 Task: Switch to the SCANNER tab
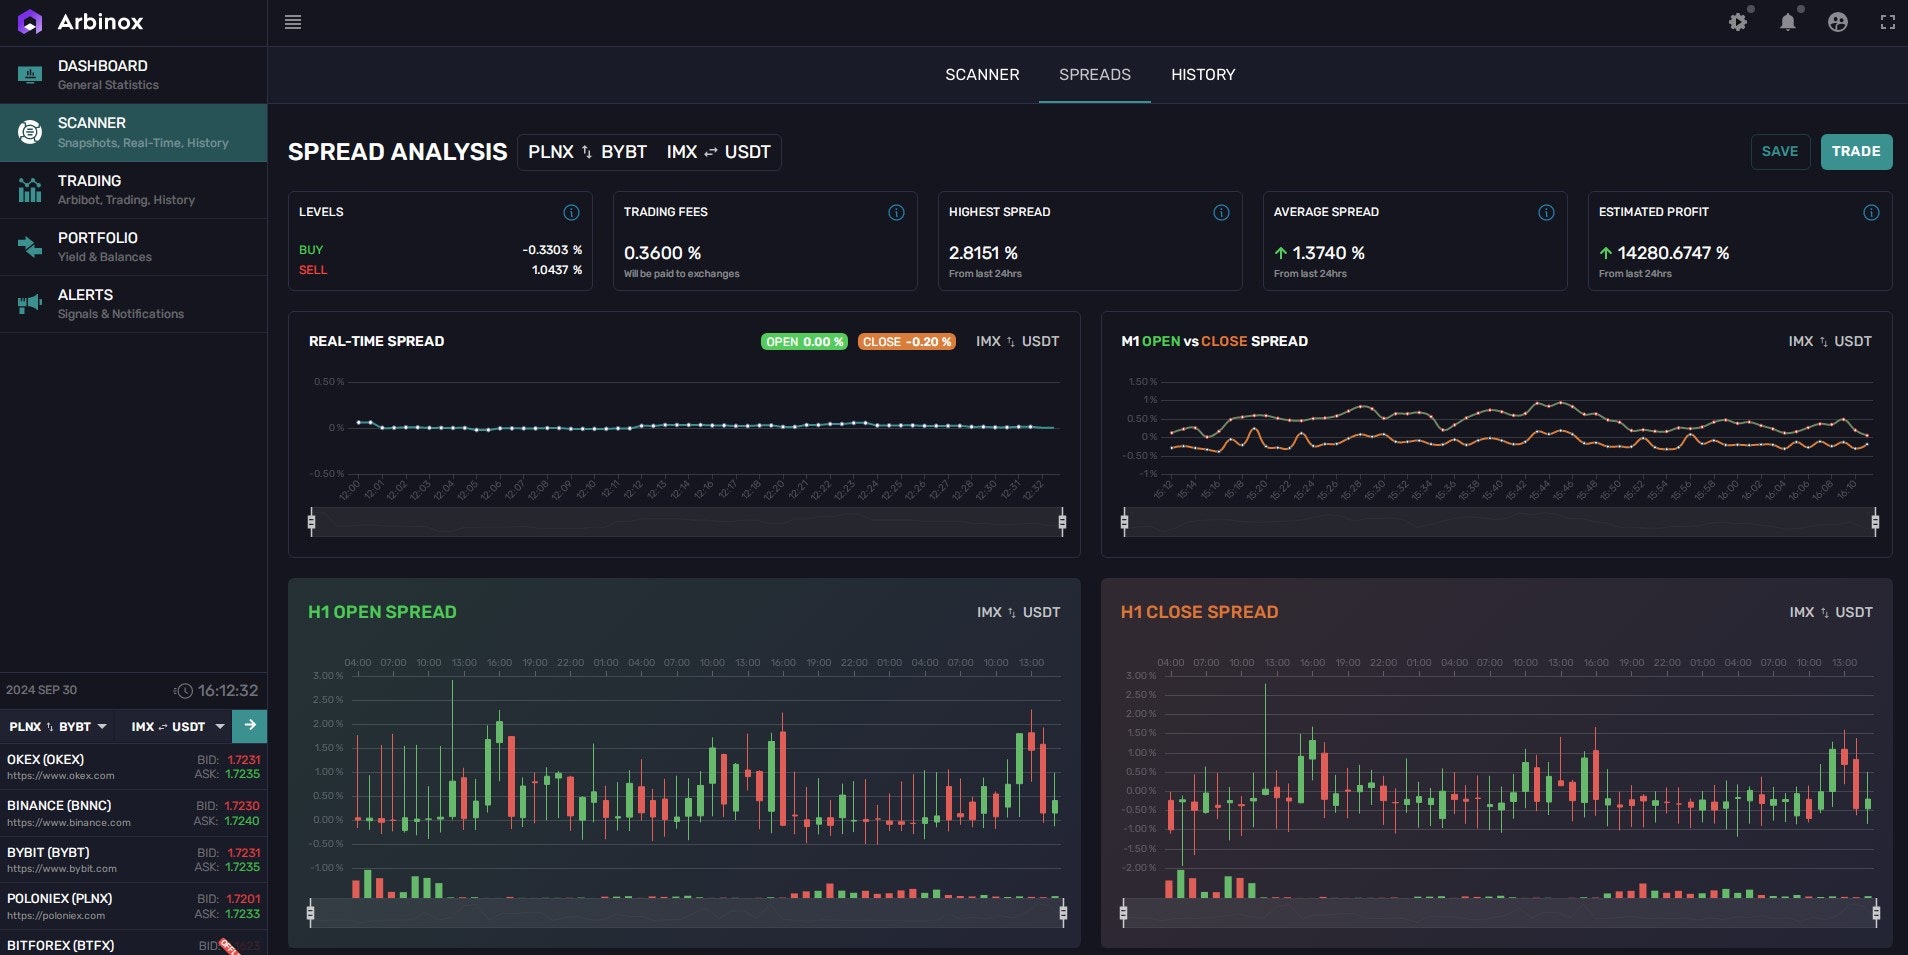pos(982,75)
